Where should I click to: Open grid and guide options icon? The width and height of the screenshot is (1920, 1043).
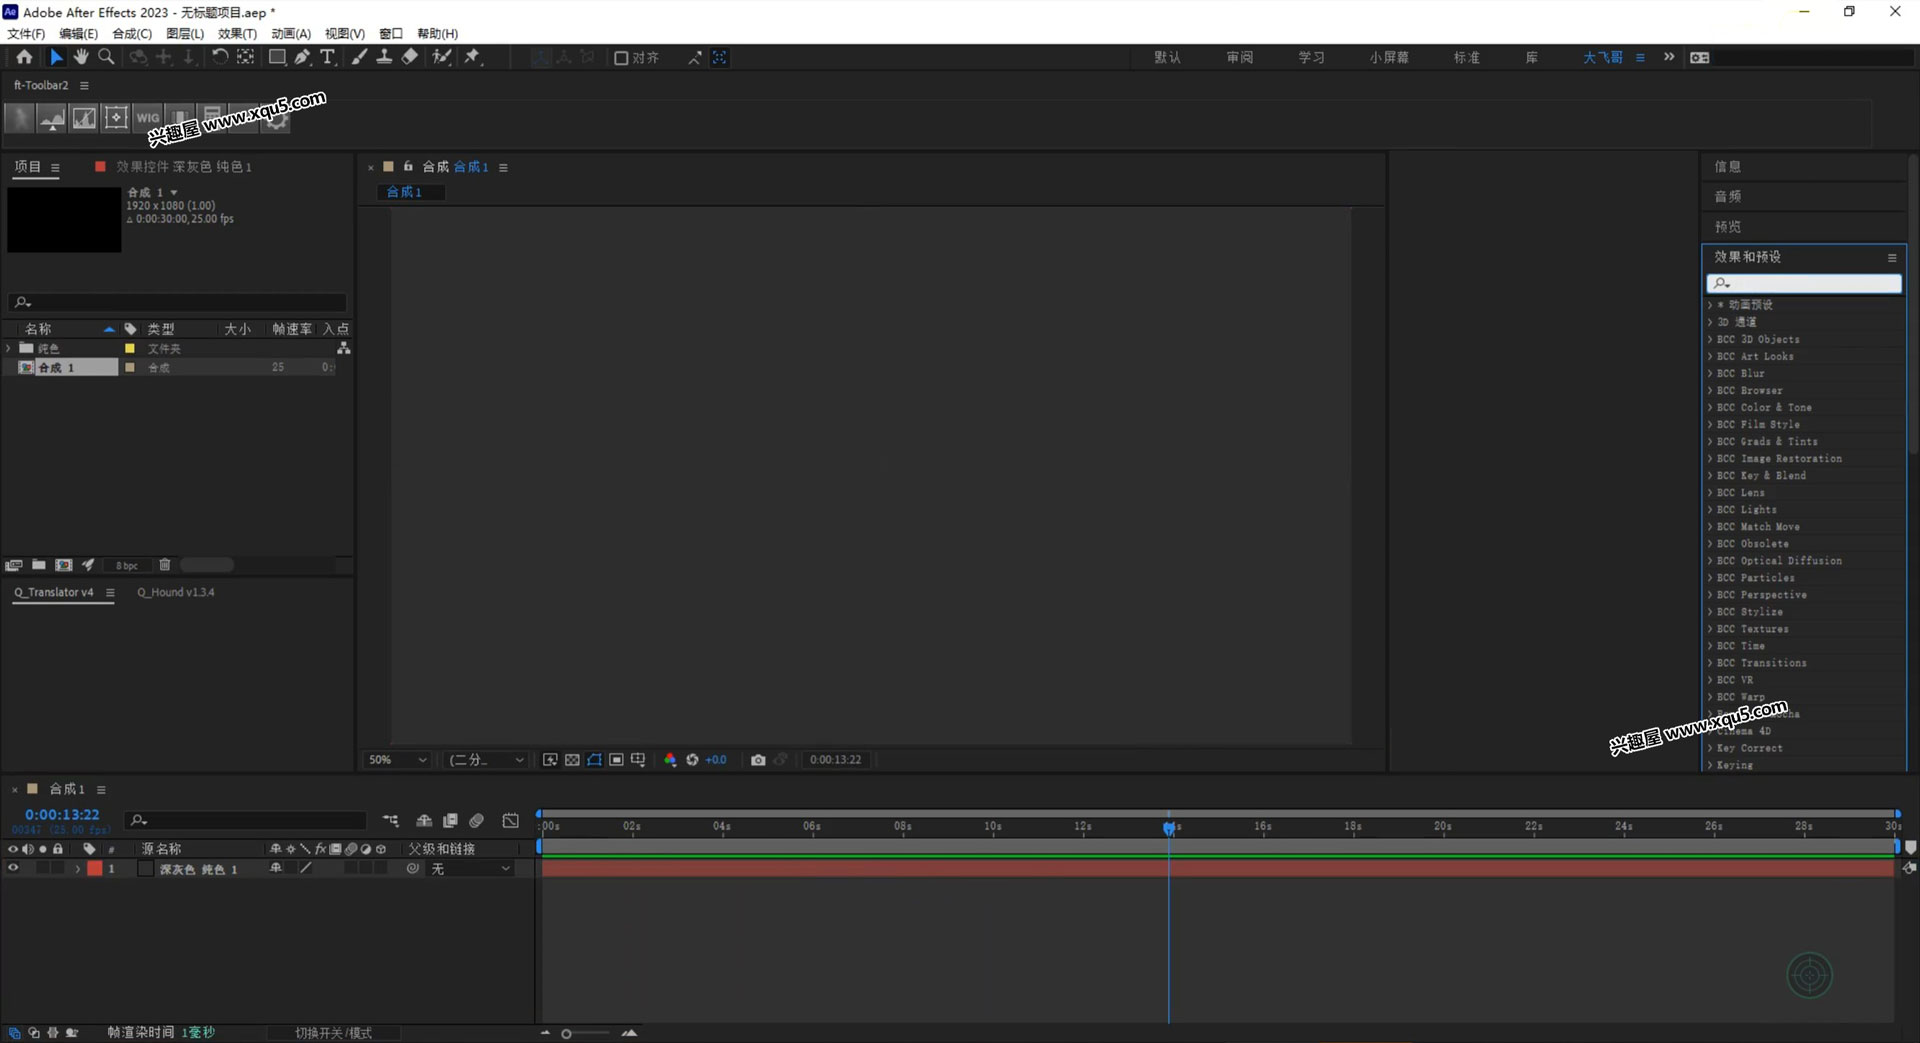tap(638, 760)
